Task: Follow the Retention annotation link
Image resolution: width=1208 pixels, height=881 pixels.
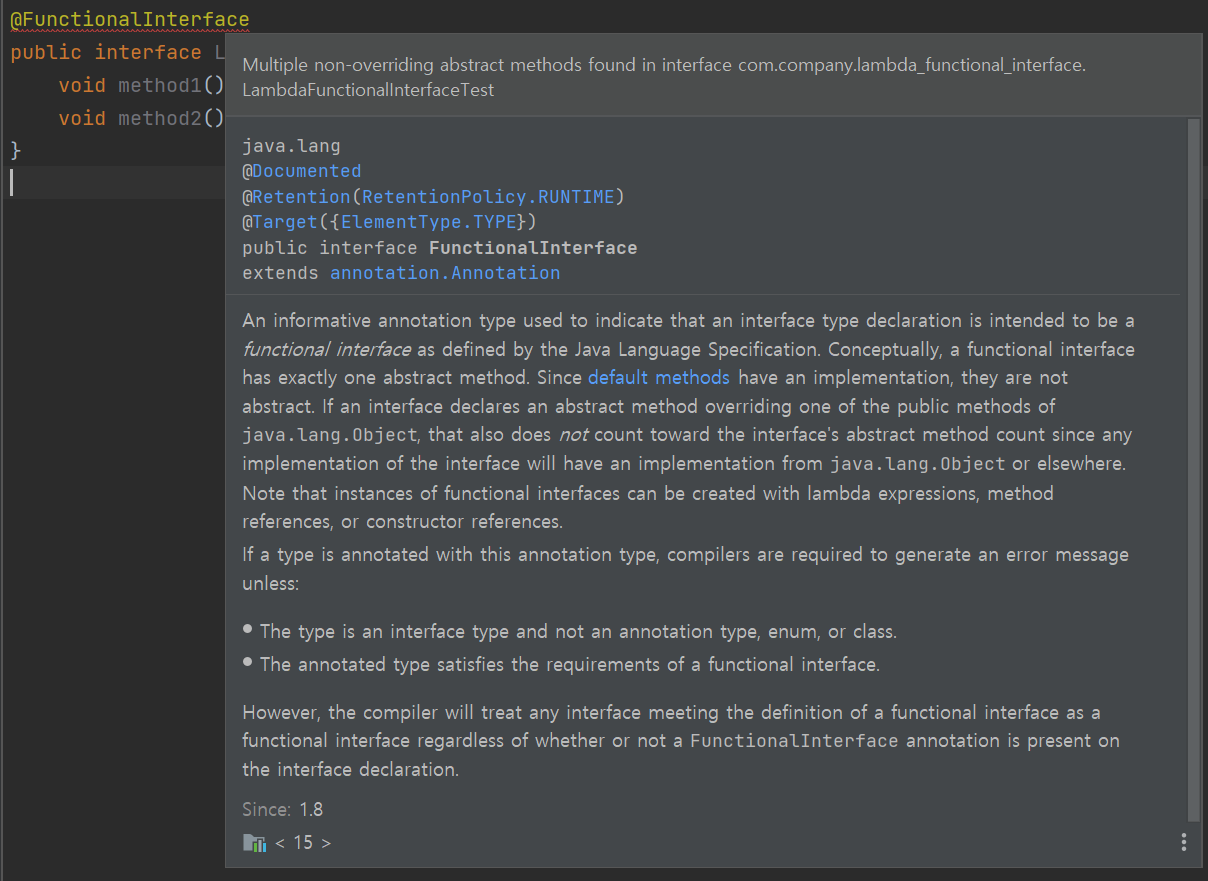Action: 301,197
